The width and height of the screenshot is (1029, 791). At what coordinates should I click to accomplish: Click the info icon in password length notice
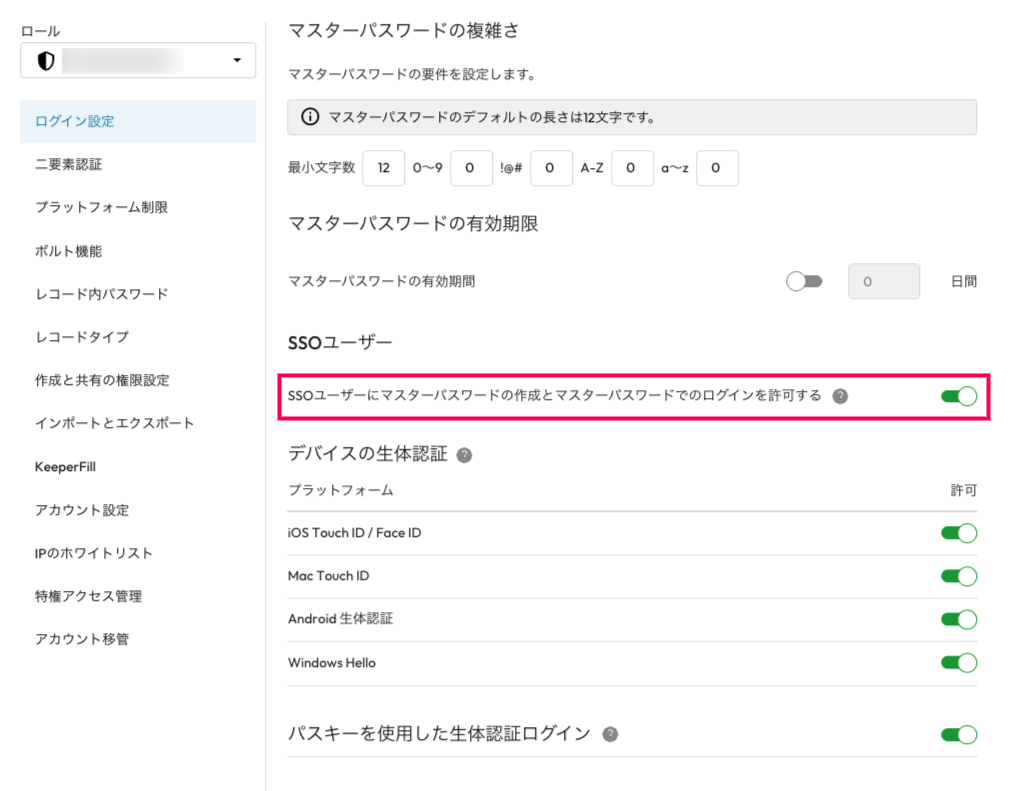pyautogui.click(x=309, y=117)
